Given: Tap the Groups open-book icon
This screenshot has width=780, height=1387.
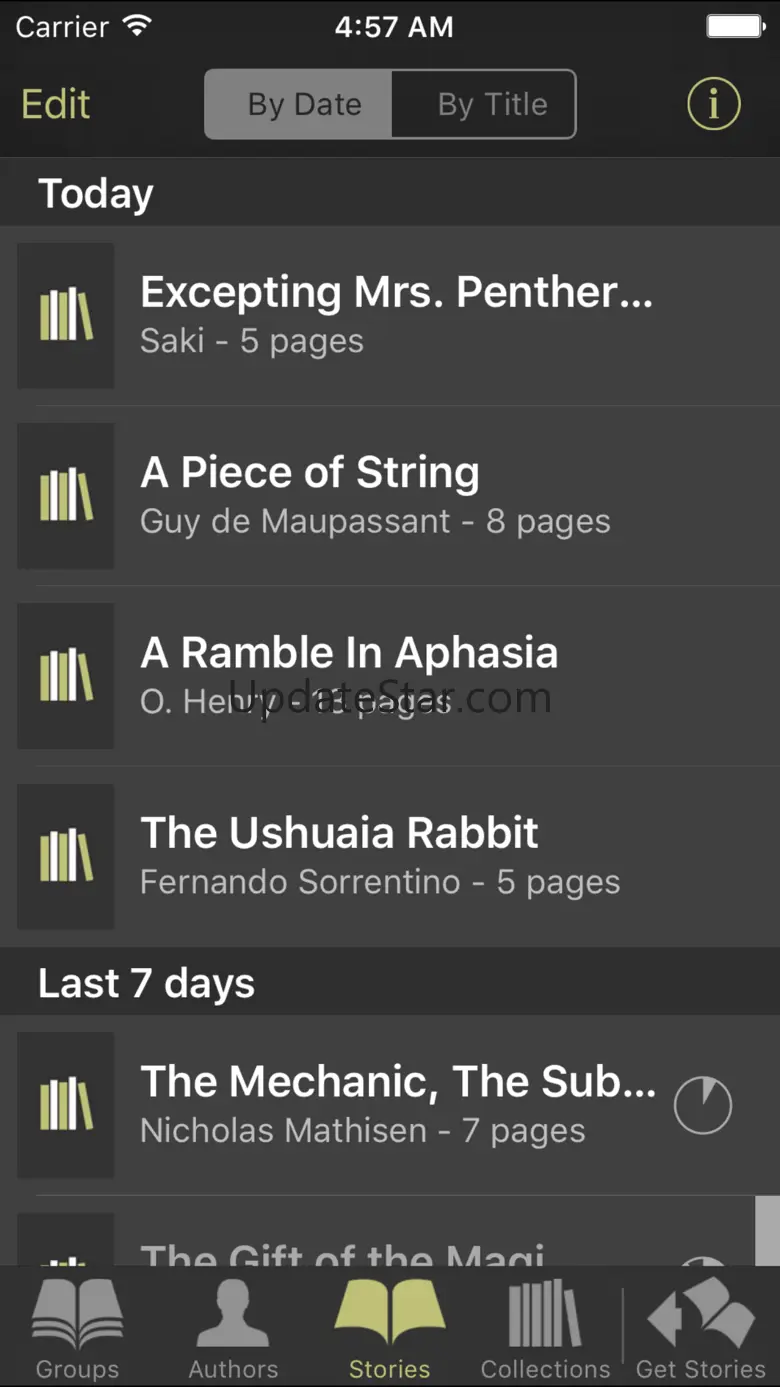Looking at the screenshot, I should [x=77, y=1315].
